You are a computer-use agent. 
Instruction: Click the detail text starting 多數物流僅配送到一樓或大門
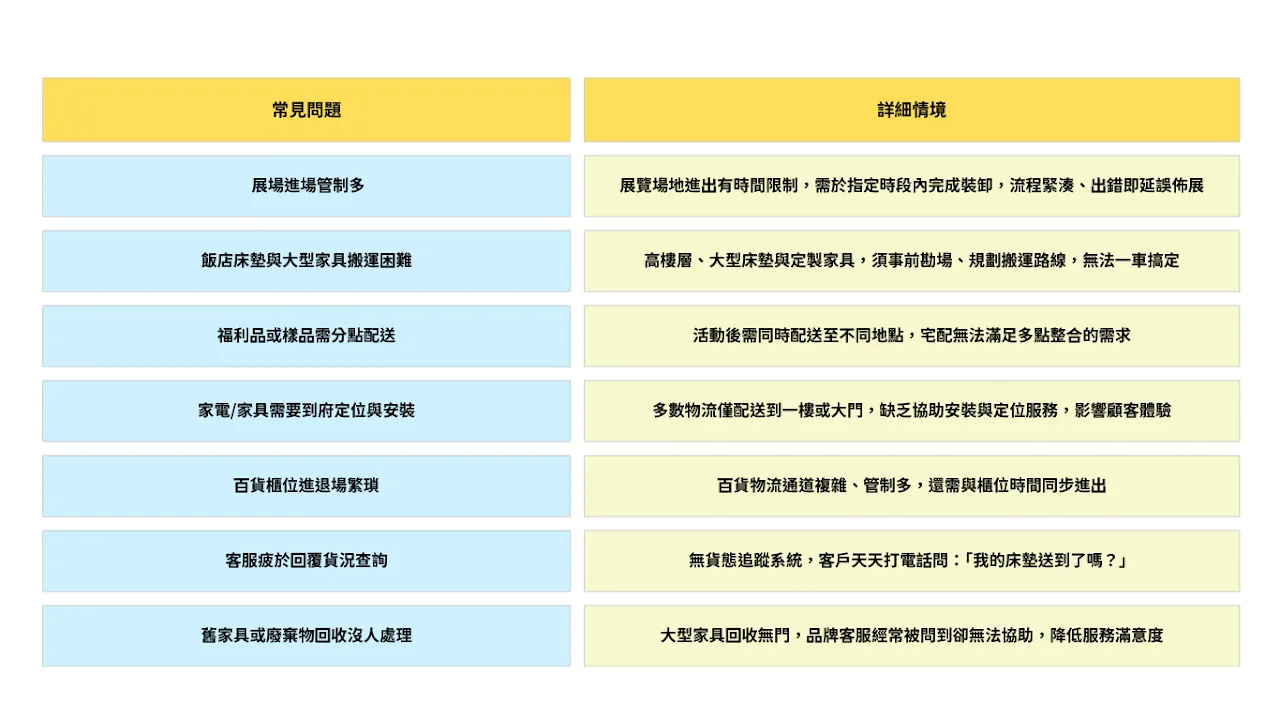click(x=912, y=411)
